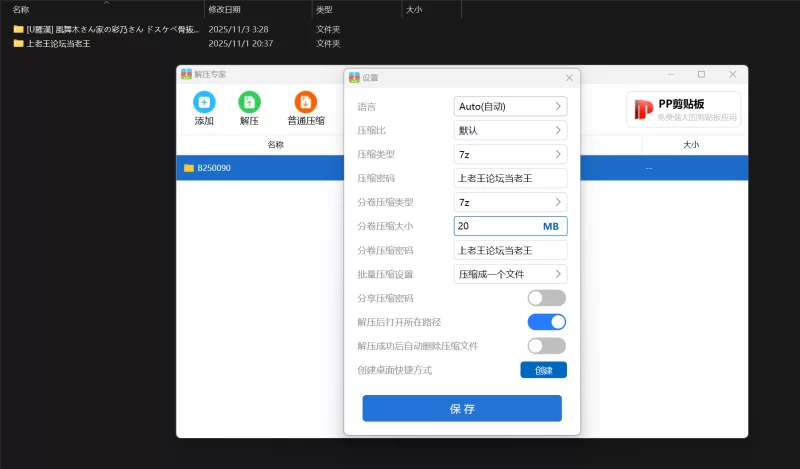This screenshot has width=800, height=469.
Task: Turn on 解压成功后自动删除压缩文件 toggle
Action: (546, 346)
